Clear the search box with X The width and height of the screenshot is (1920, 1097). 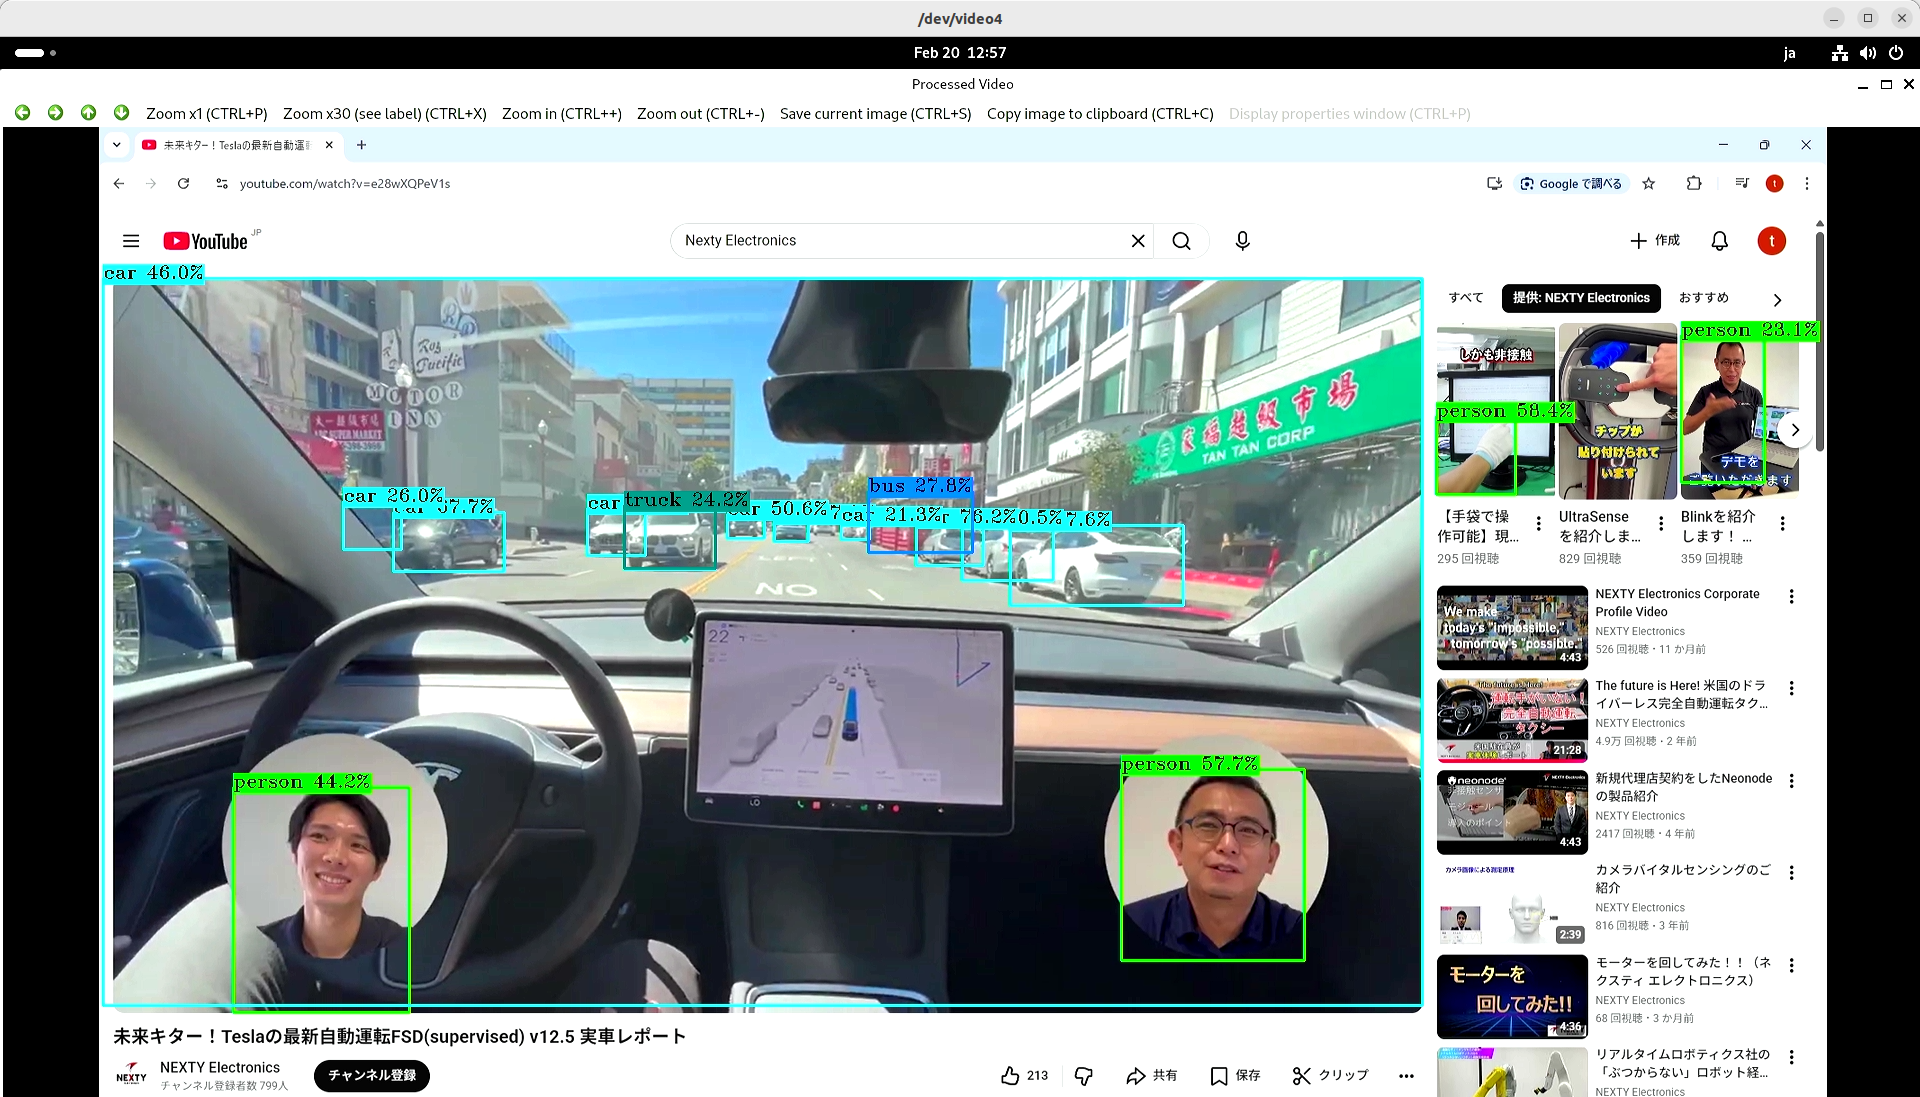coord(1137,241)
